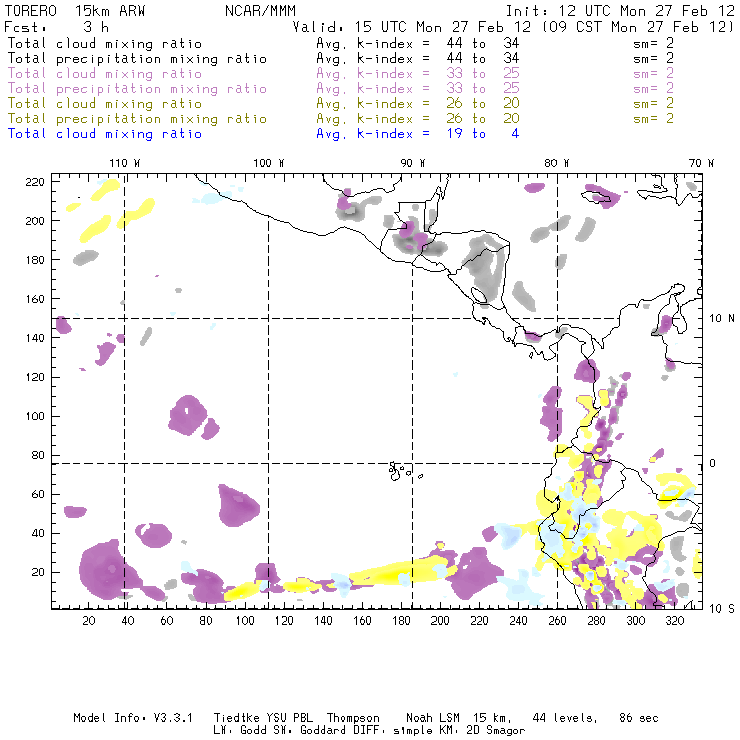Screen dimensions: 740x740
Task: Click '280' on the horizontal axis
Action: [596, 621]
